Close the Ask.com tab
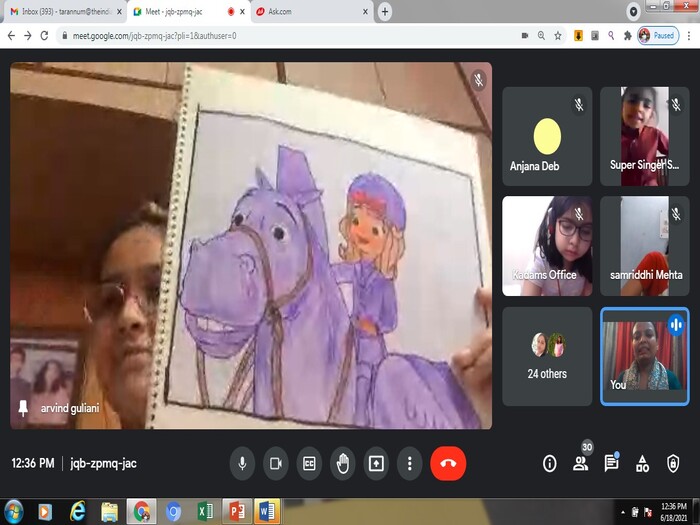This screenshot has height=525, width=700. click(x=366, y=12)
